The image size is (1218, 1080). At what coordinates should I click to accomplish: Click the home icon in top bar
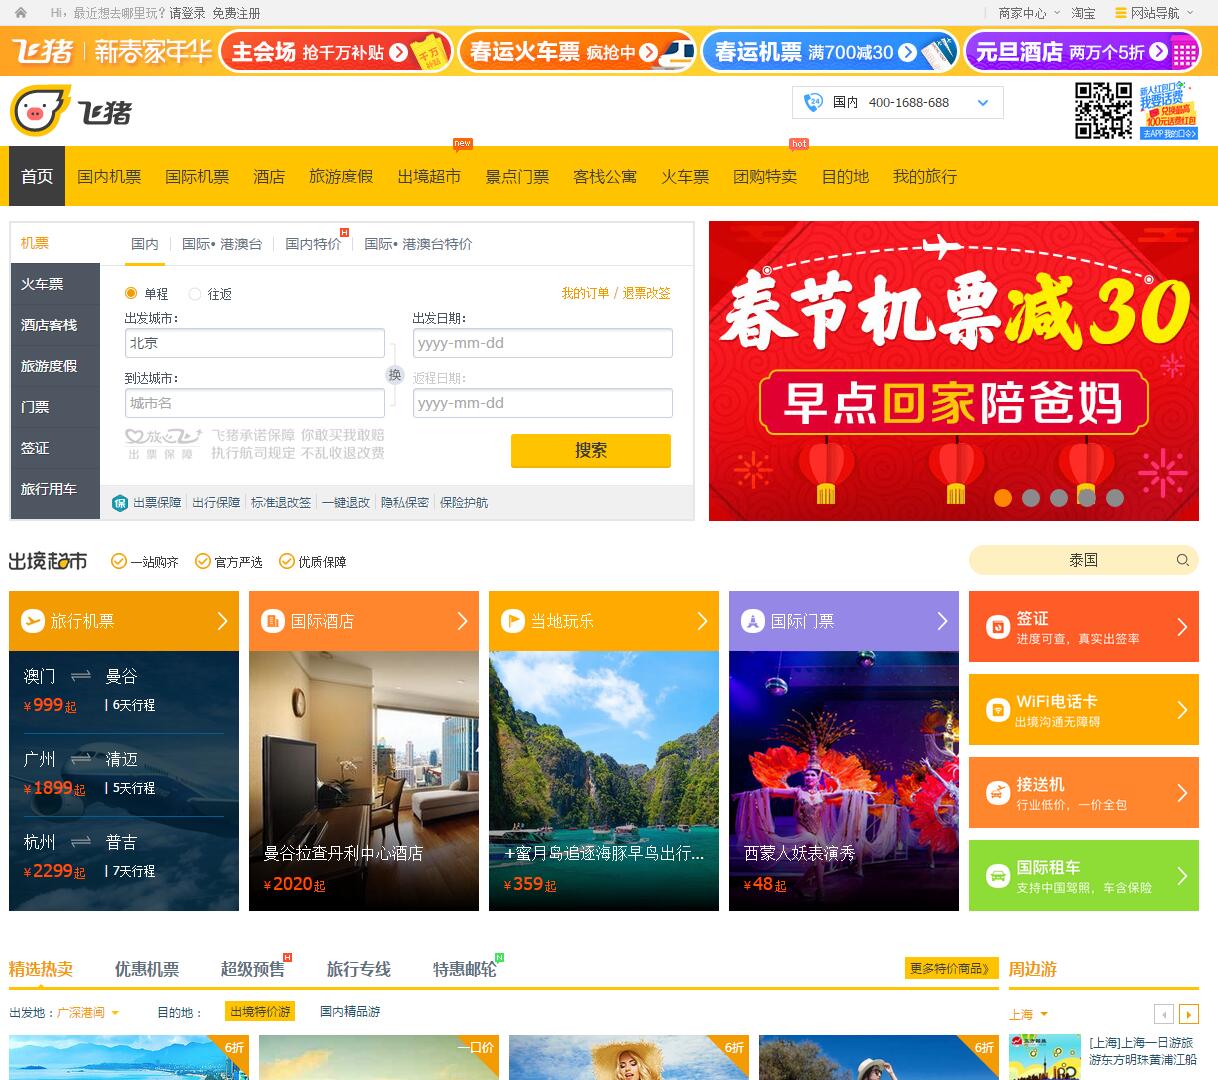(21, 13)
